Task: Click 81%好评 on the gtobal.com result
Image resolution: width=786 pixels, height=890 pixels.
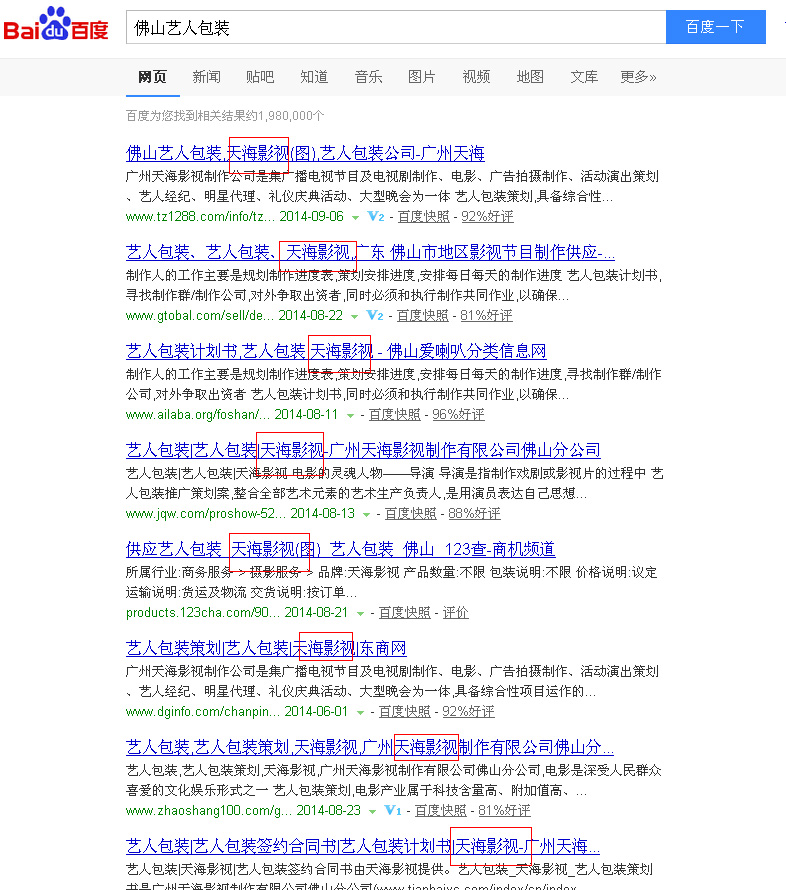Action: tap(486, 315)
